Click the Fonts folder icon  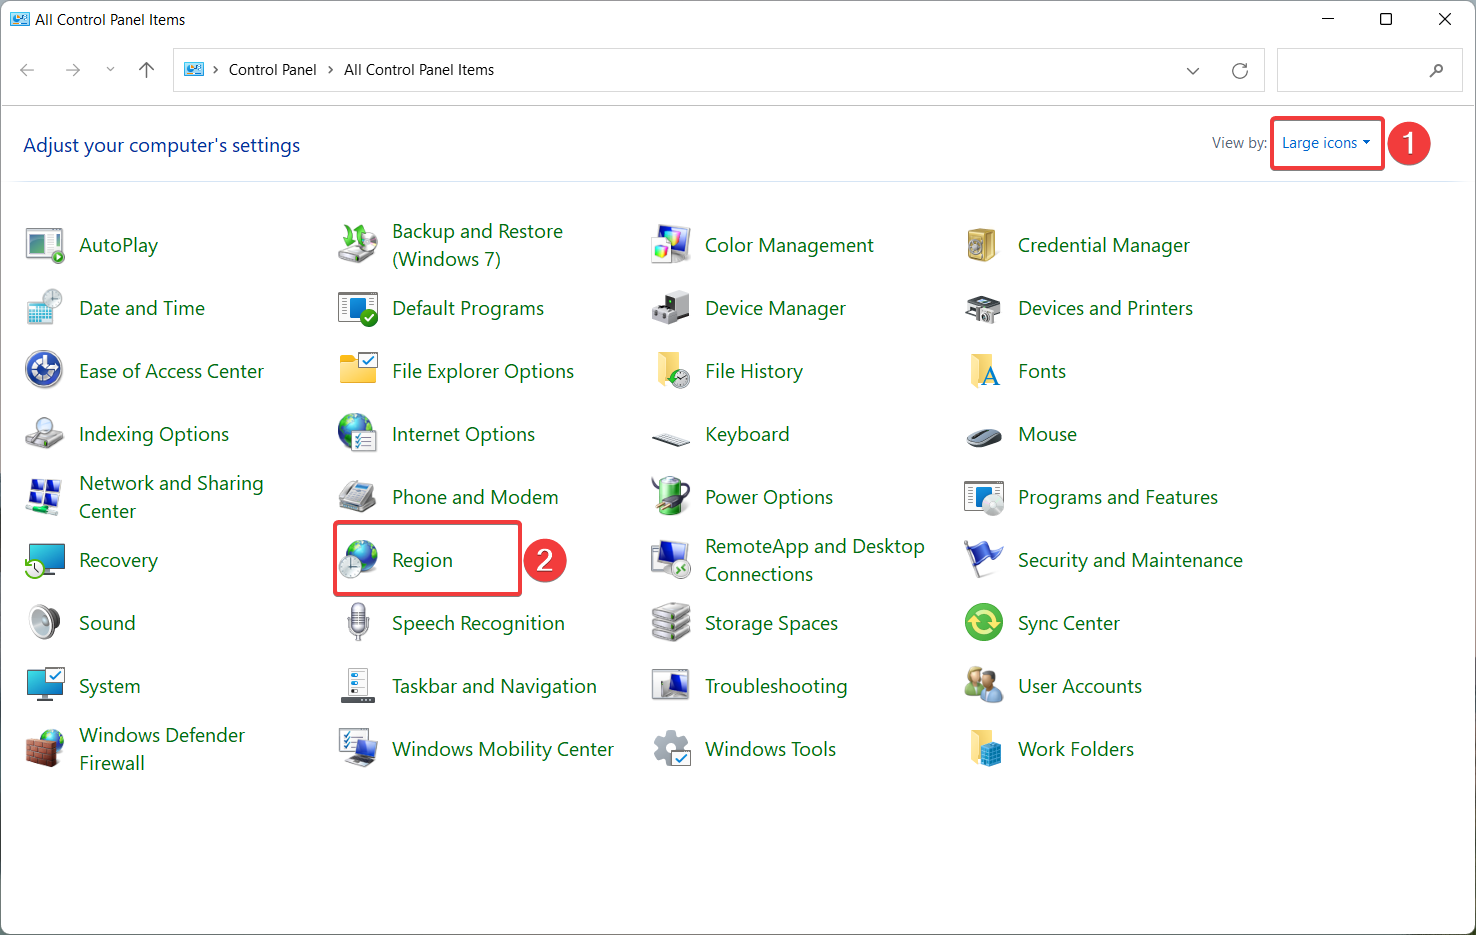point(984,371)
